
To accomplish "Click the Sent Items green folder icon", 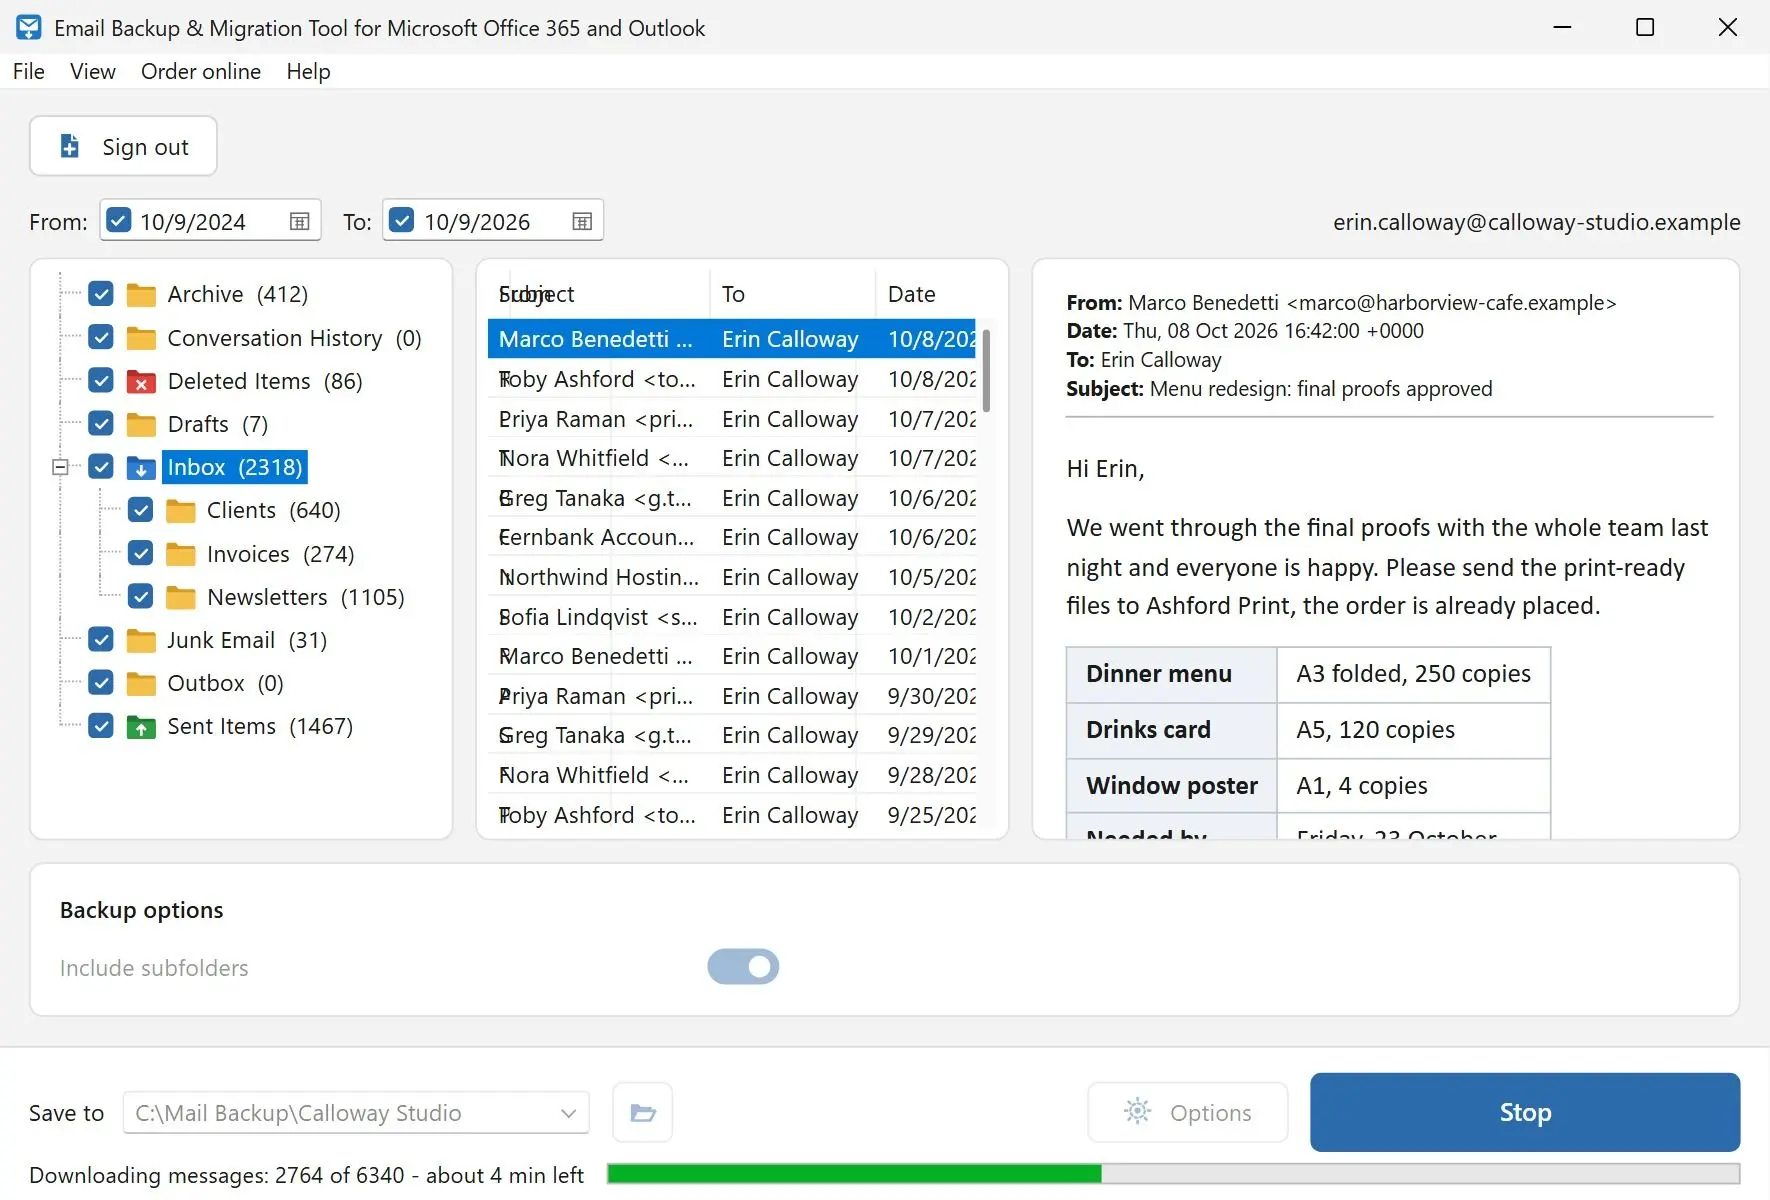I will (141, 727).
